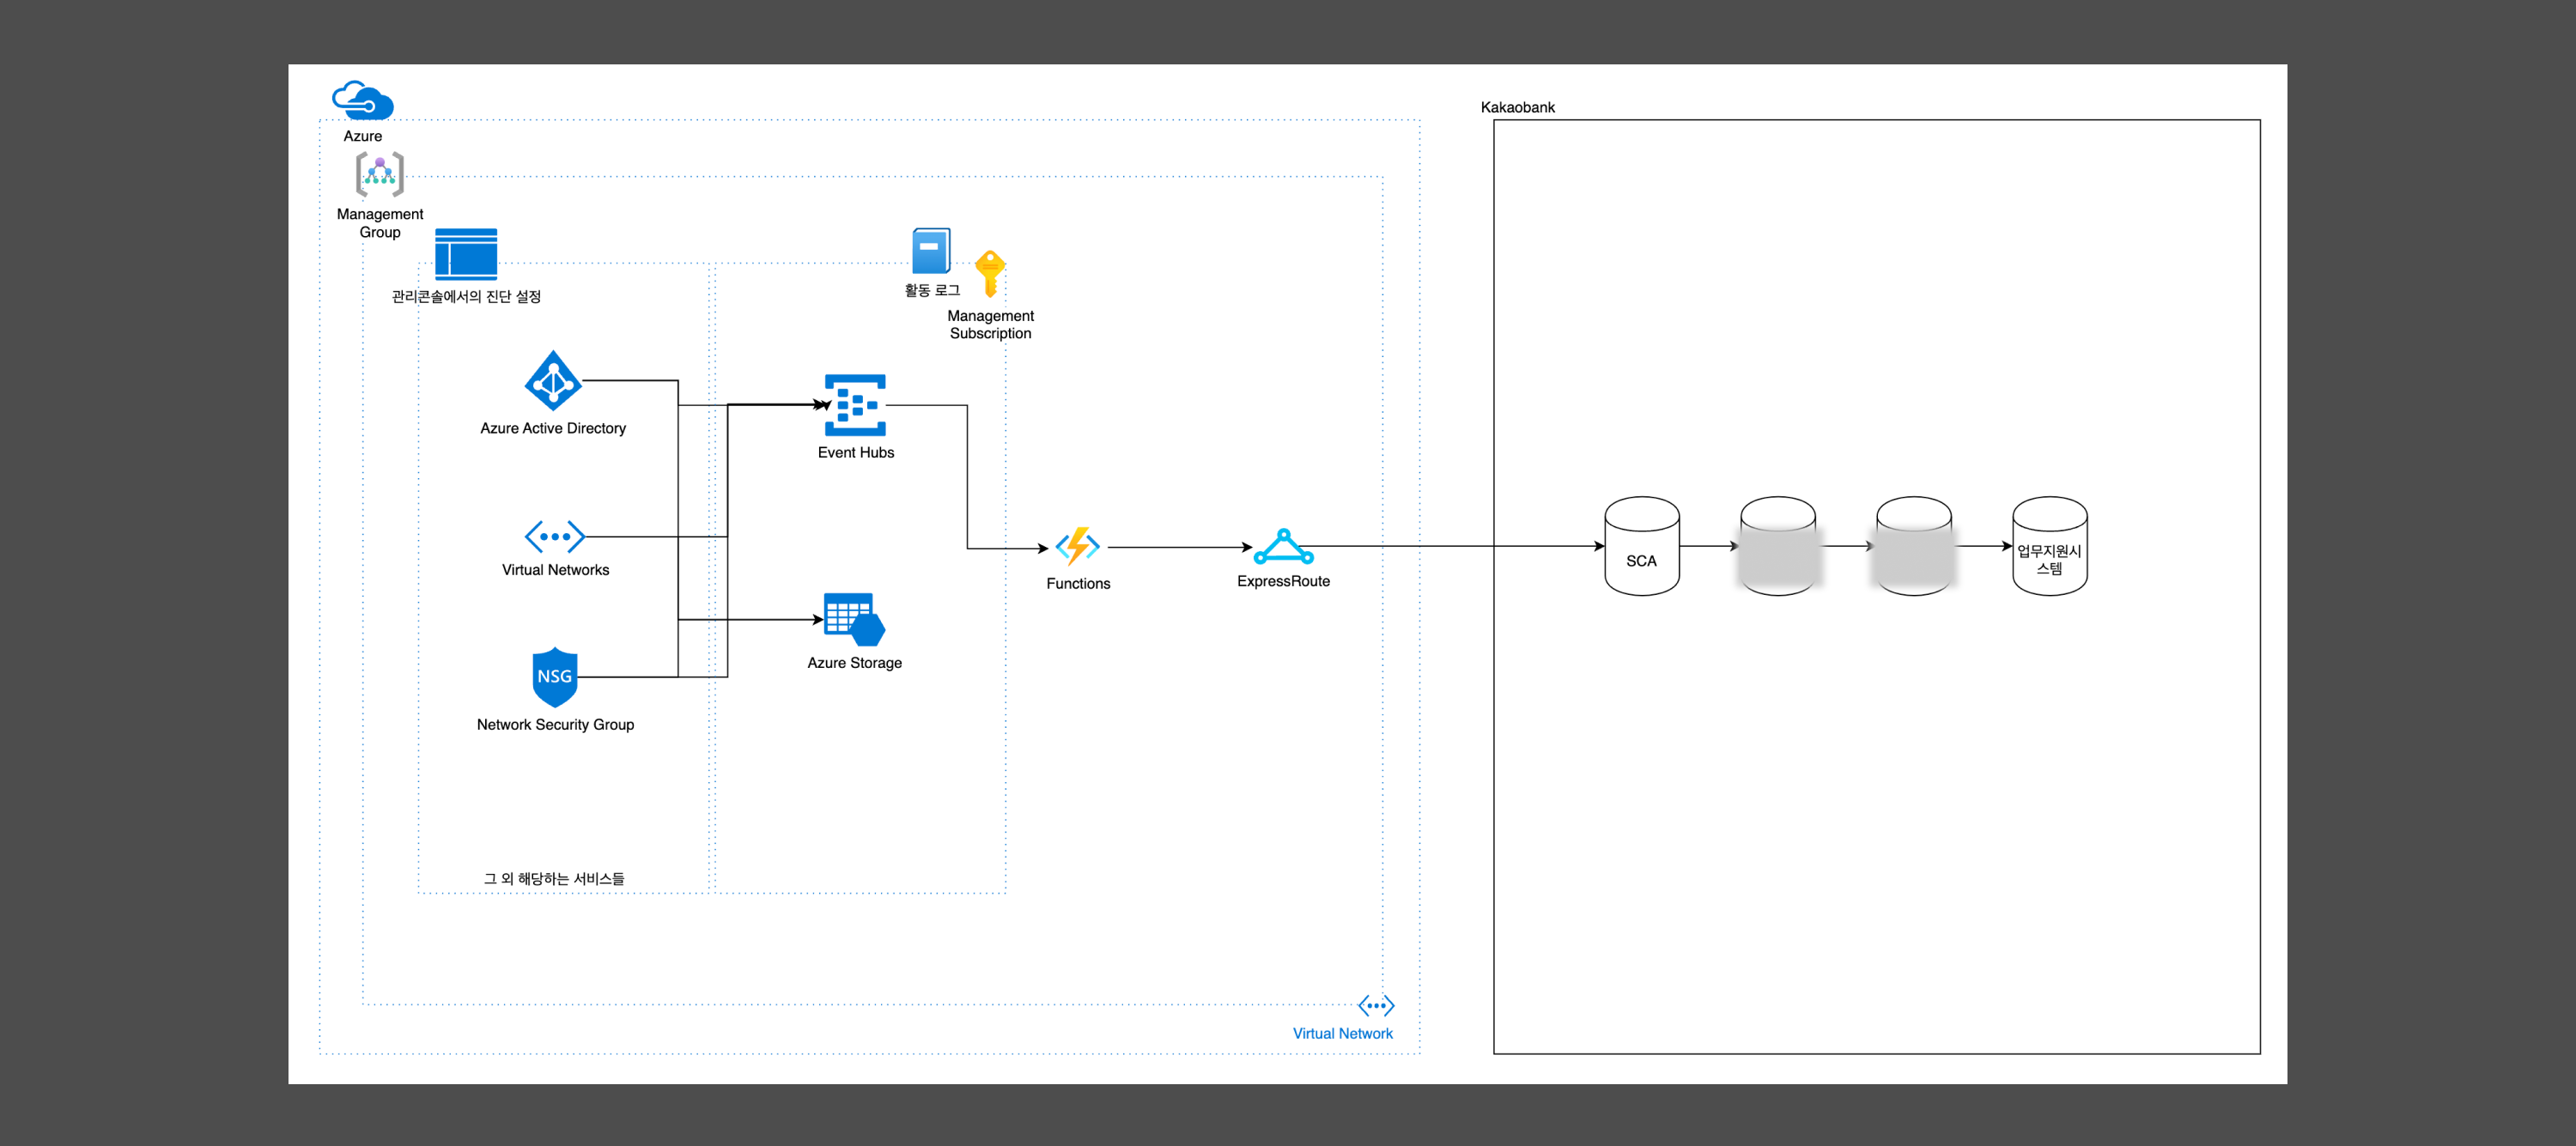The width and height of the screenshot is (2576, 1146).
Task: Click the second blurred cylinder shape
Action: click(1913, 547)
